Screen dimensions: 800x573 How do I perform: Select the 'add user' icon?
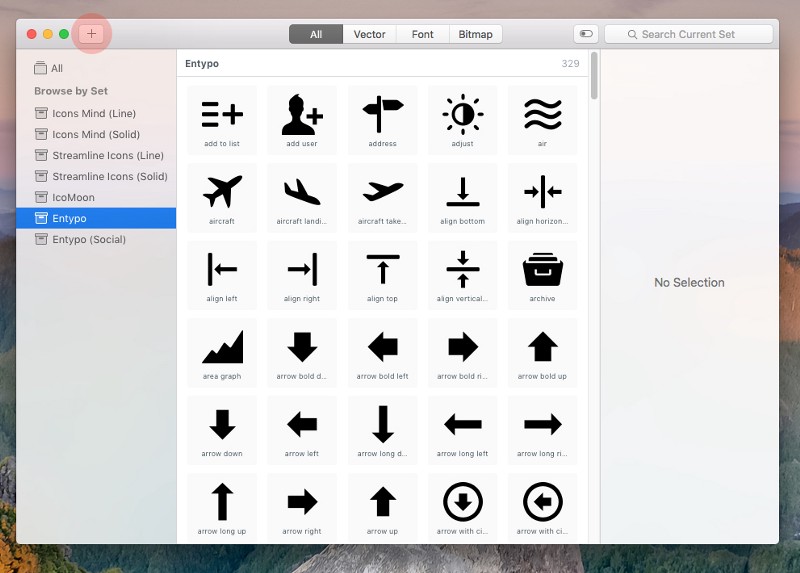point(302,118)
